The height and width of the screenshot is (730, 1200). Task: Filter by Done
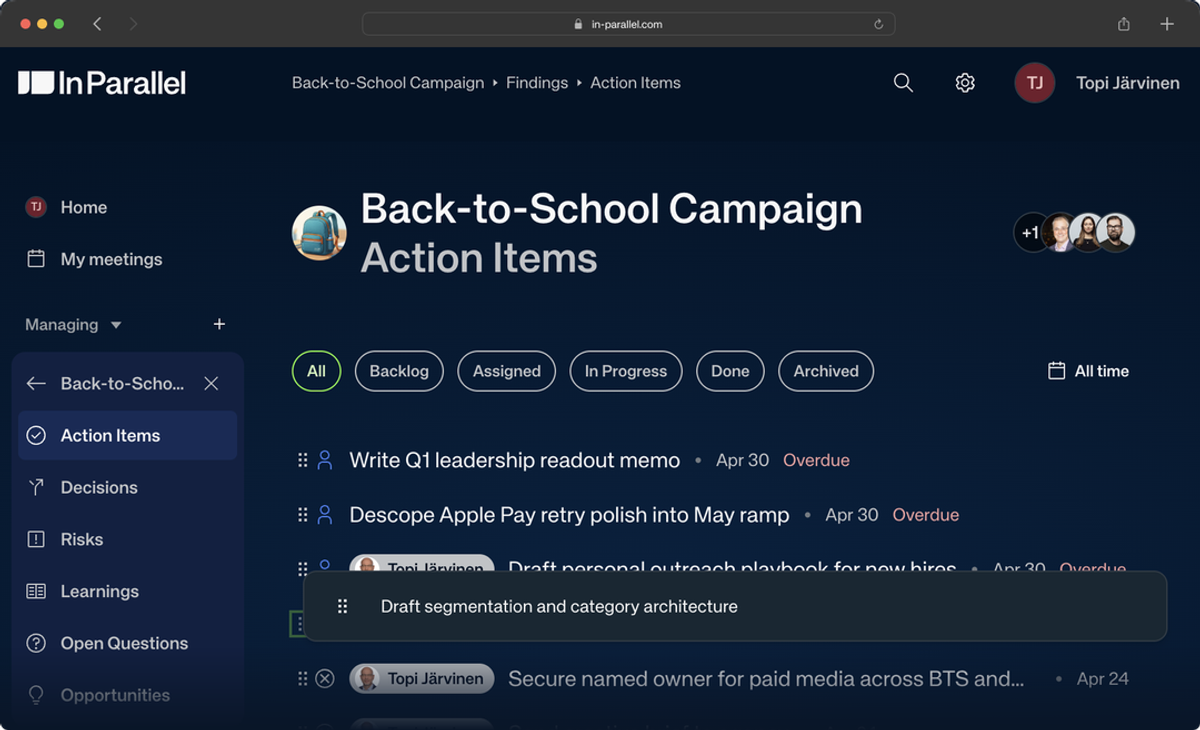tap(730, 371)
